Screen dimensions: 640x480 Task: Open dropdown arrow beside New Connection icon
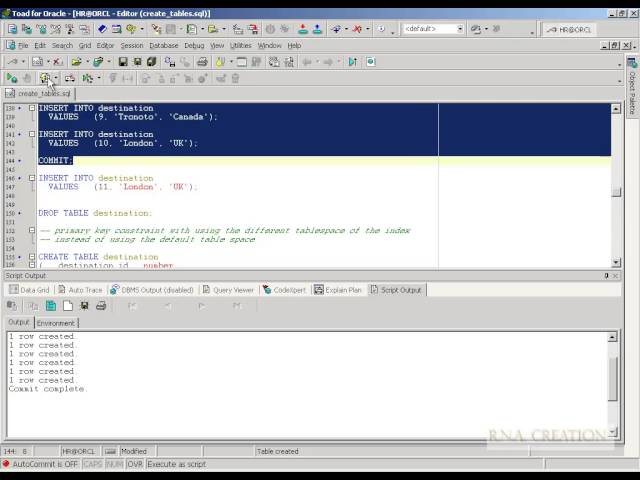point(346,29)
